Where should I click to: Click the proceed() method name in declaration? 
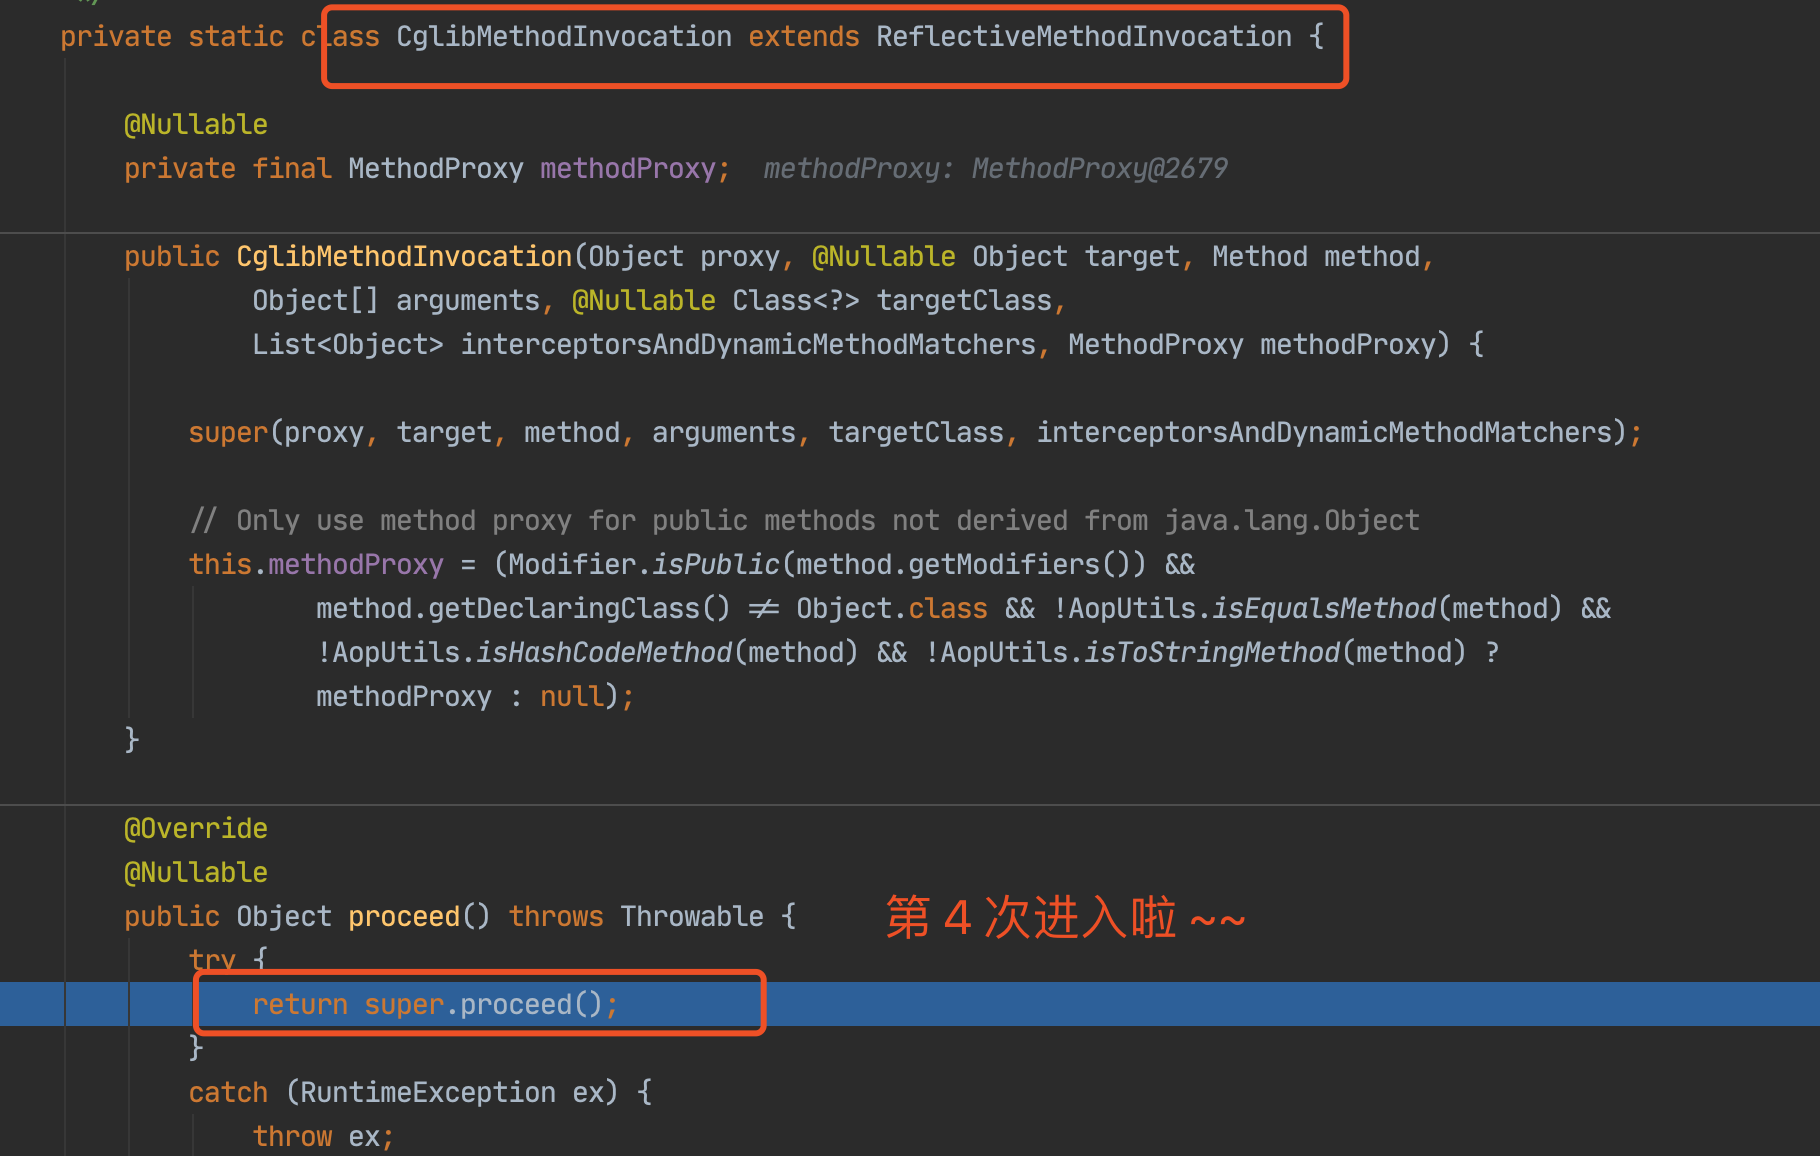(404, 917)
